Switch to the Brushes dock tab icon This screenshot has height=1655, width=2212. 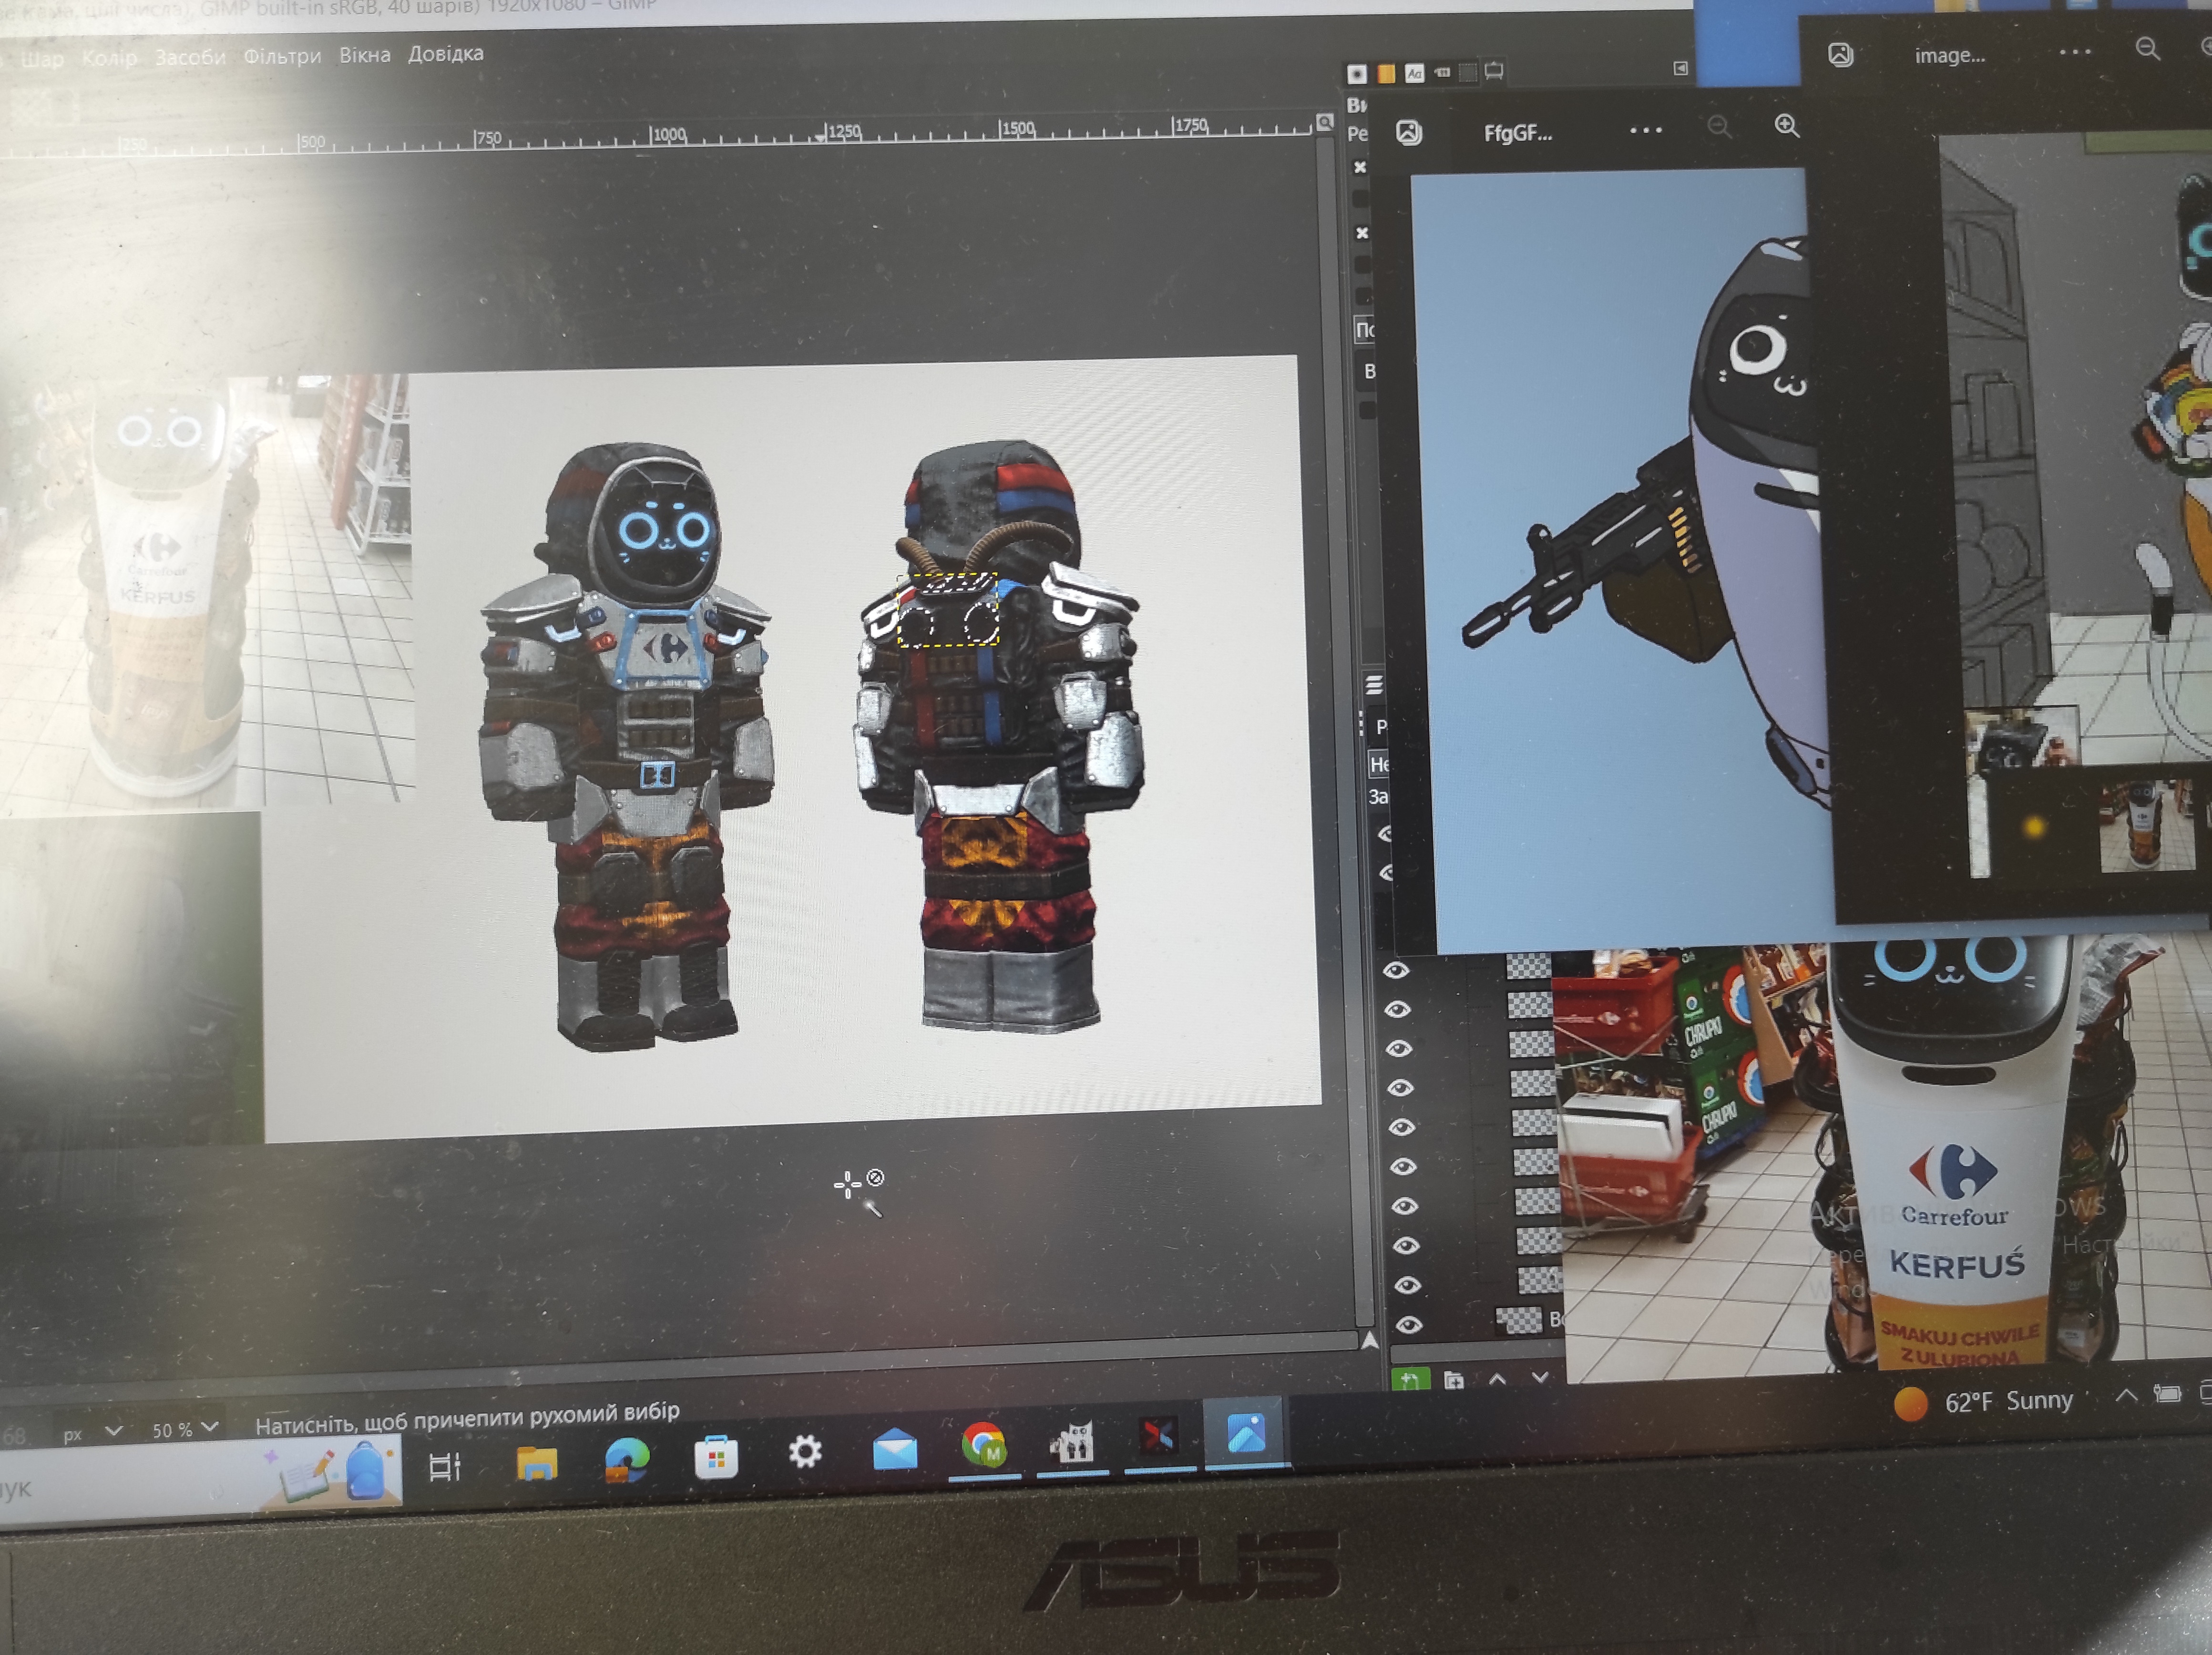point(1357,74)
